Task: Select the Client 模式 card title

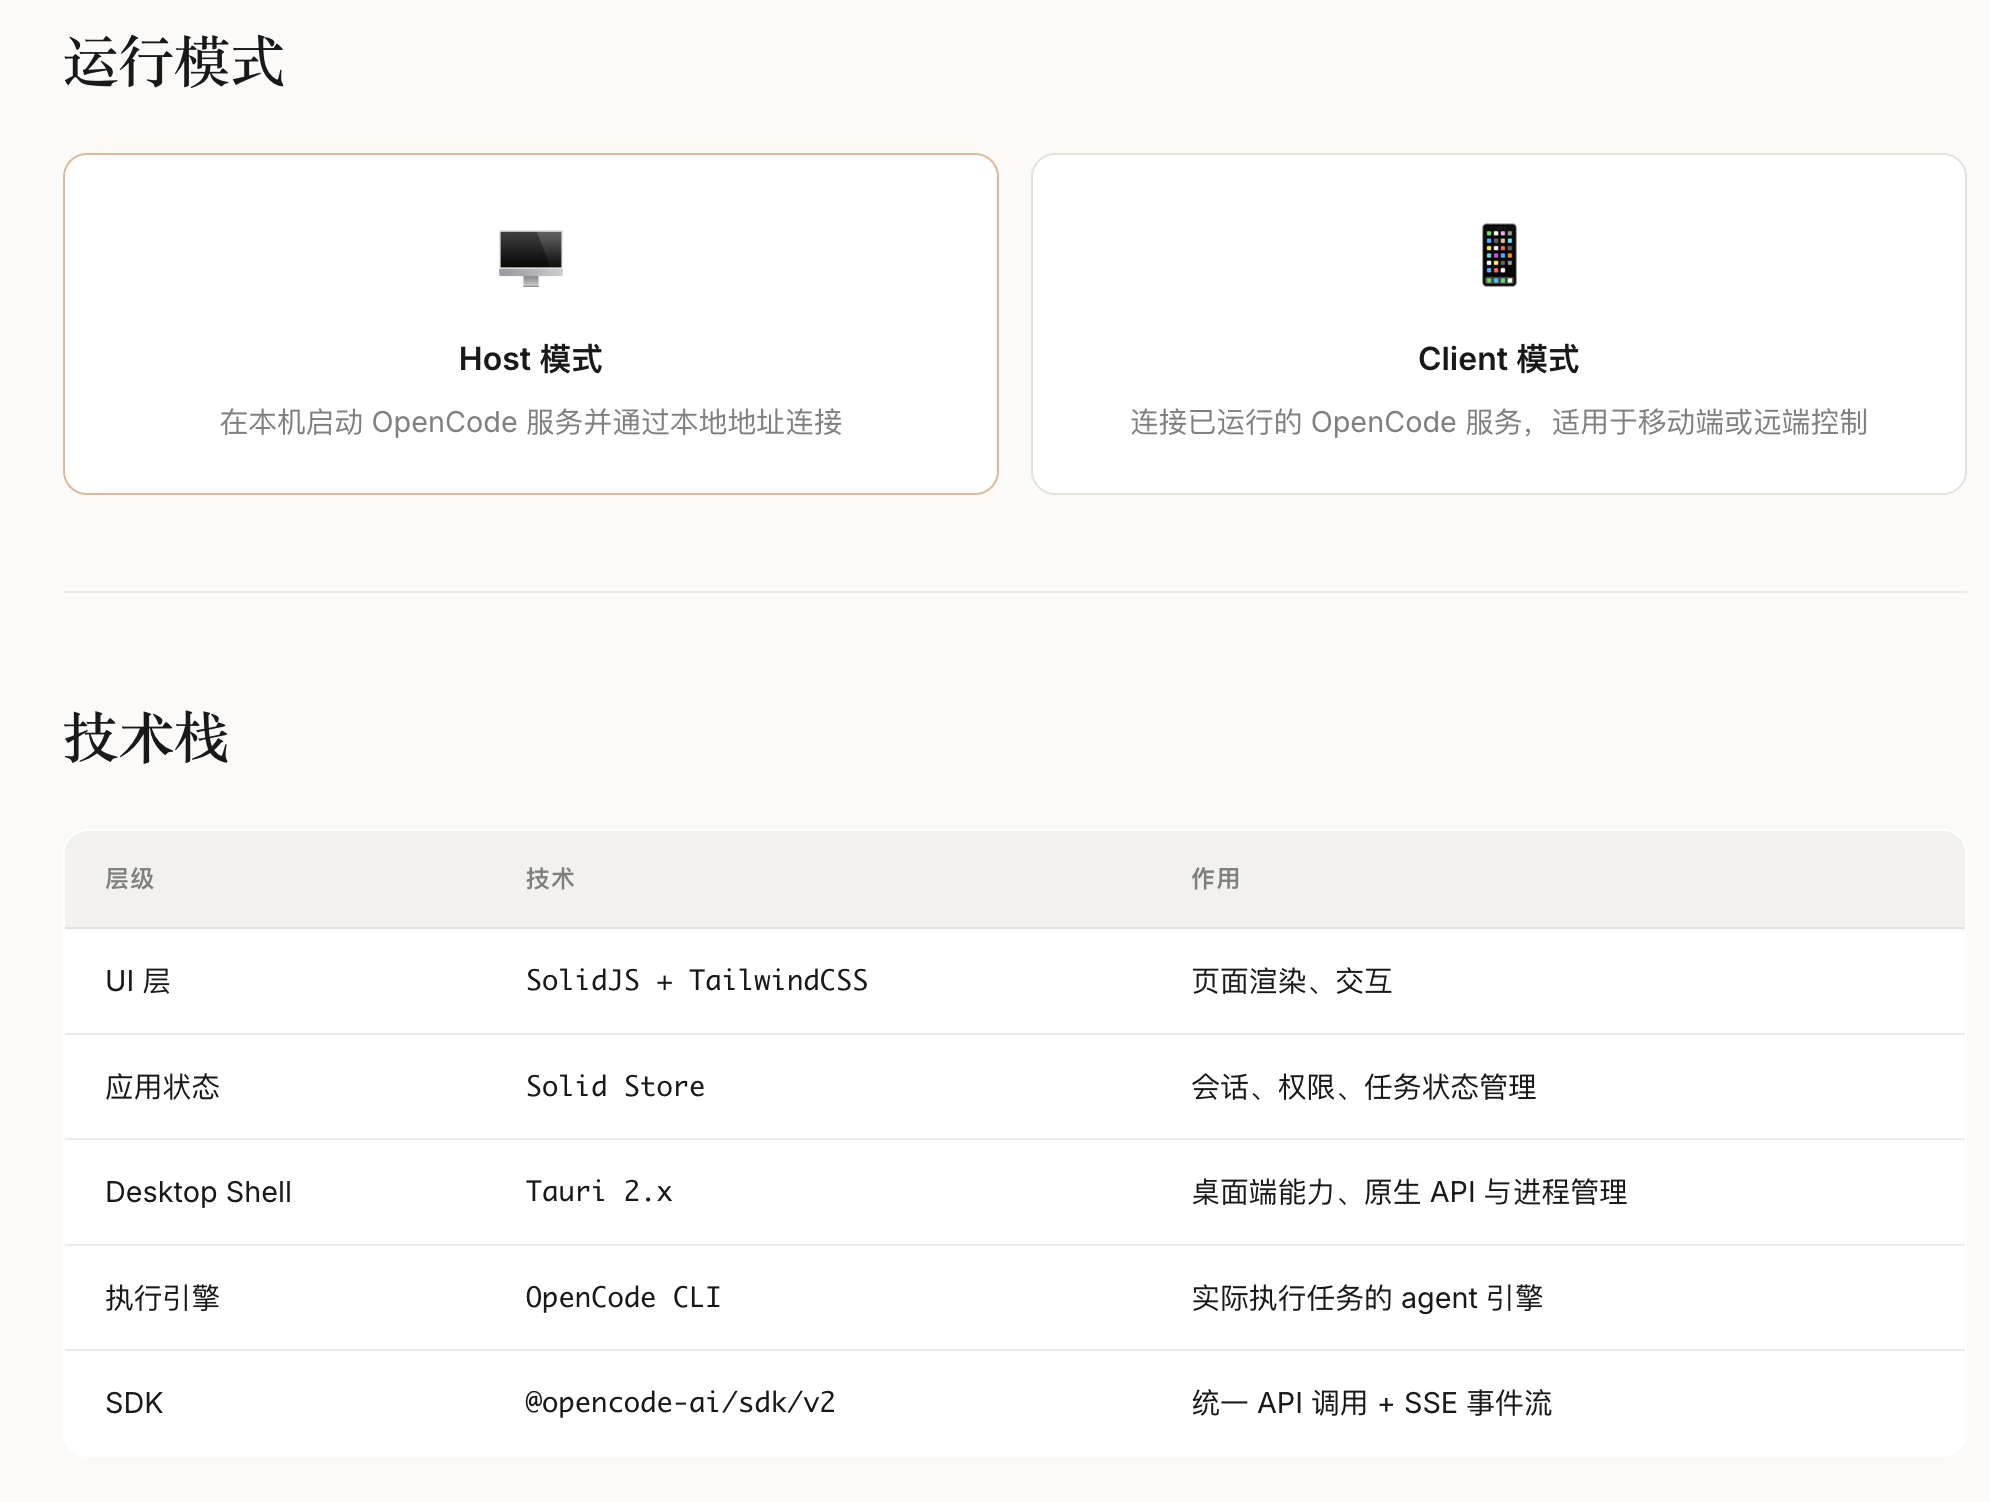Action: pos(1498,359)
